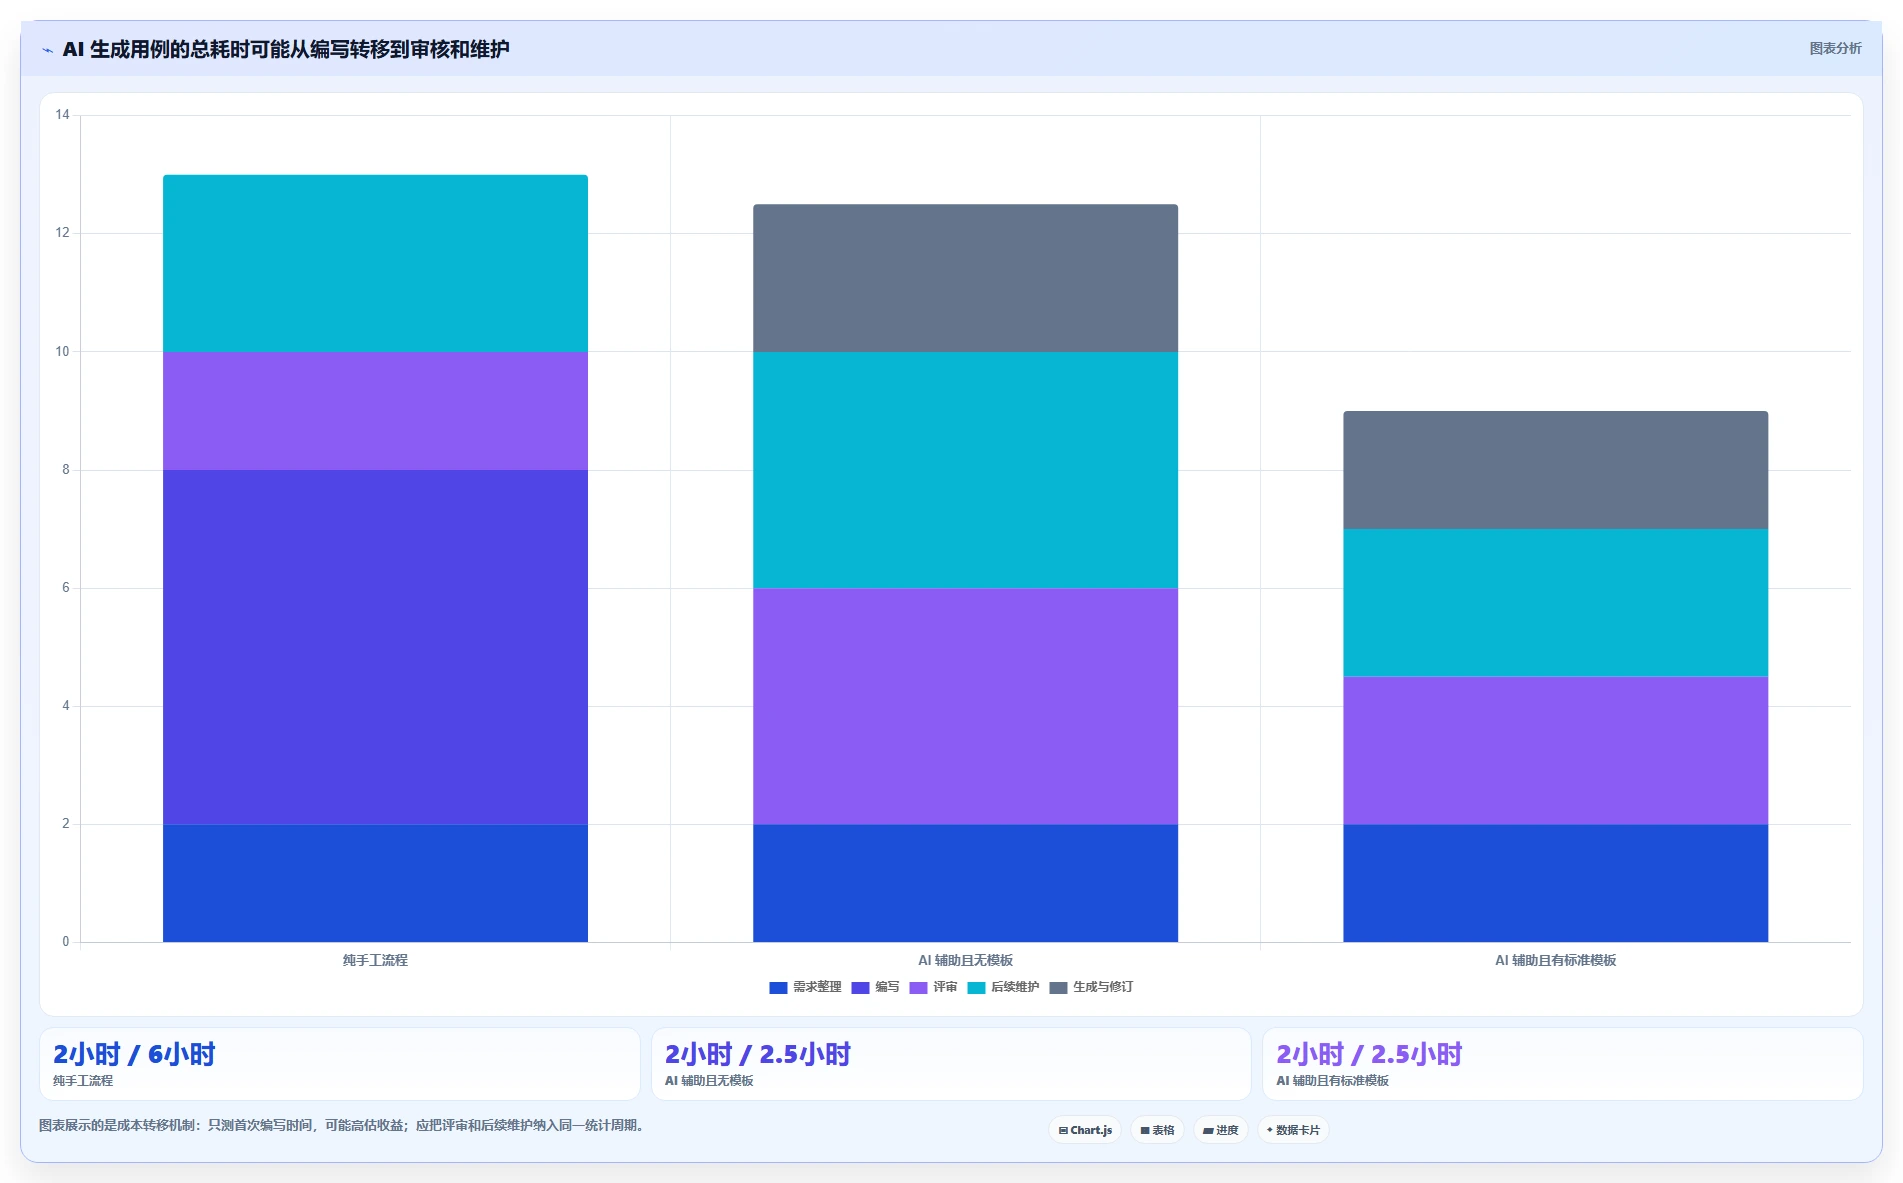Open the 纯手工流程 data card

coord(340,1064)
